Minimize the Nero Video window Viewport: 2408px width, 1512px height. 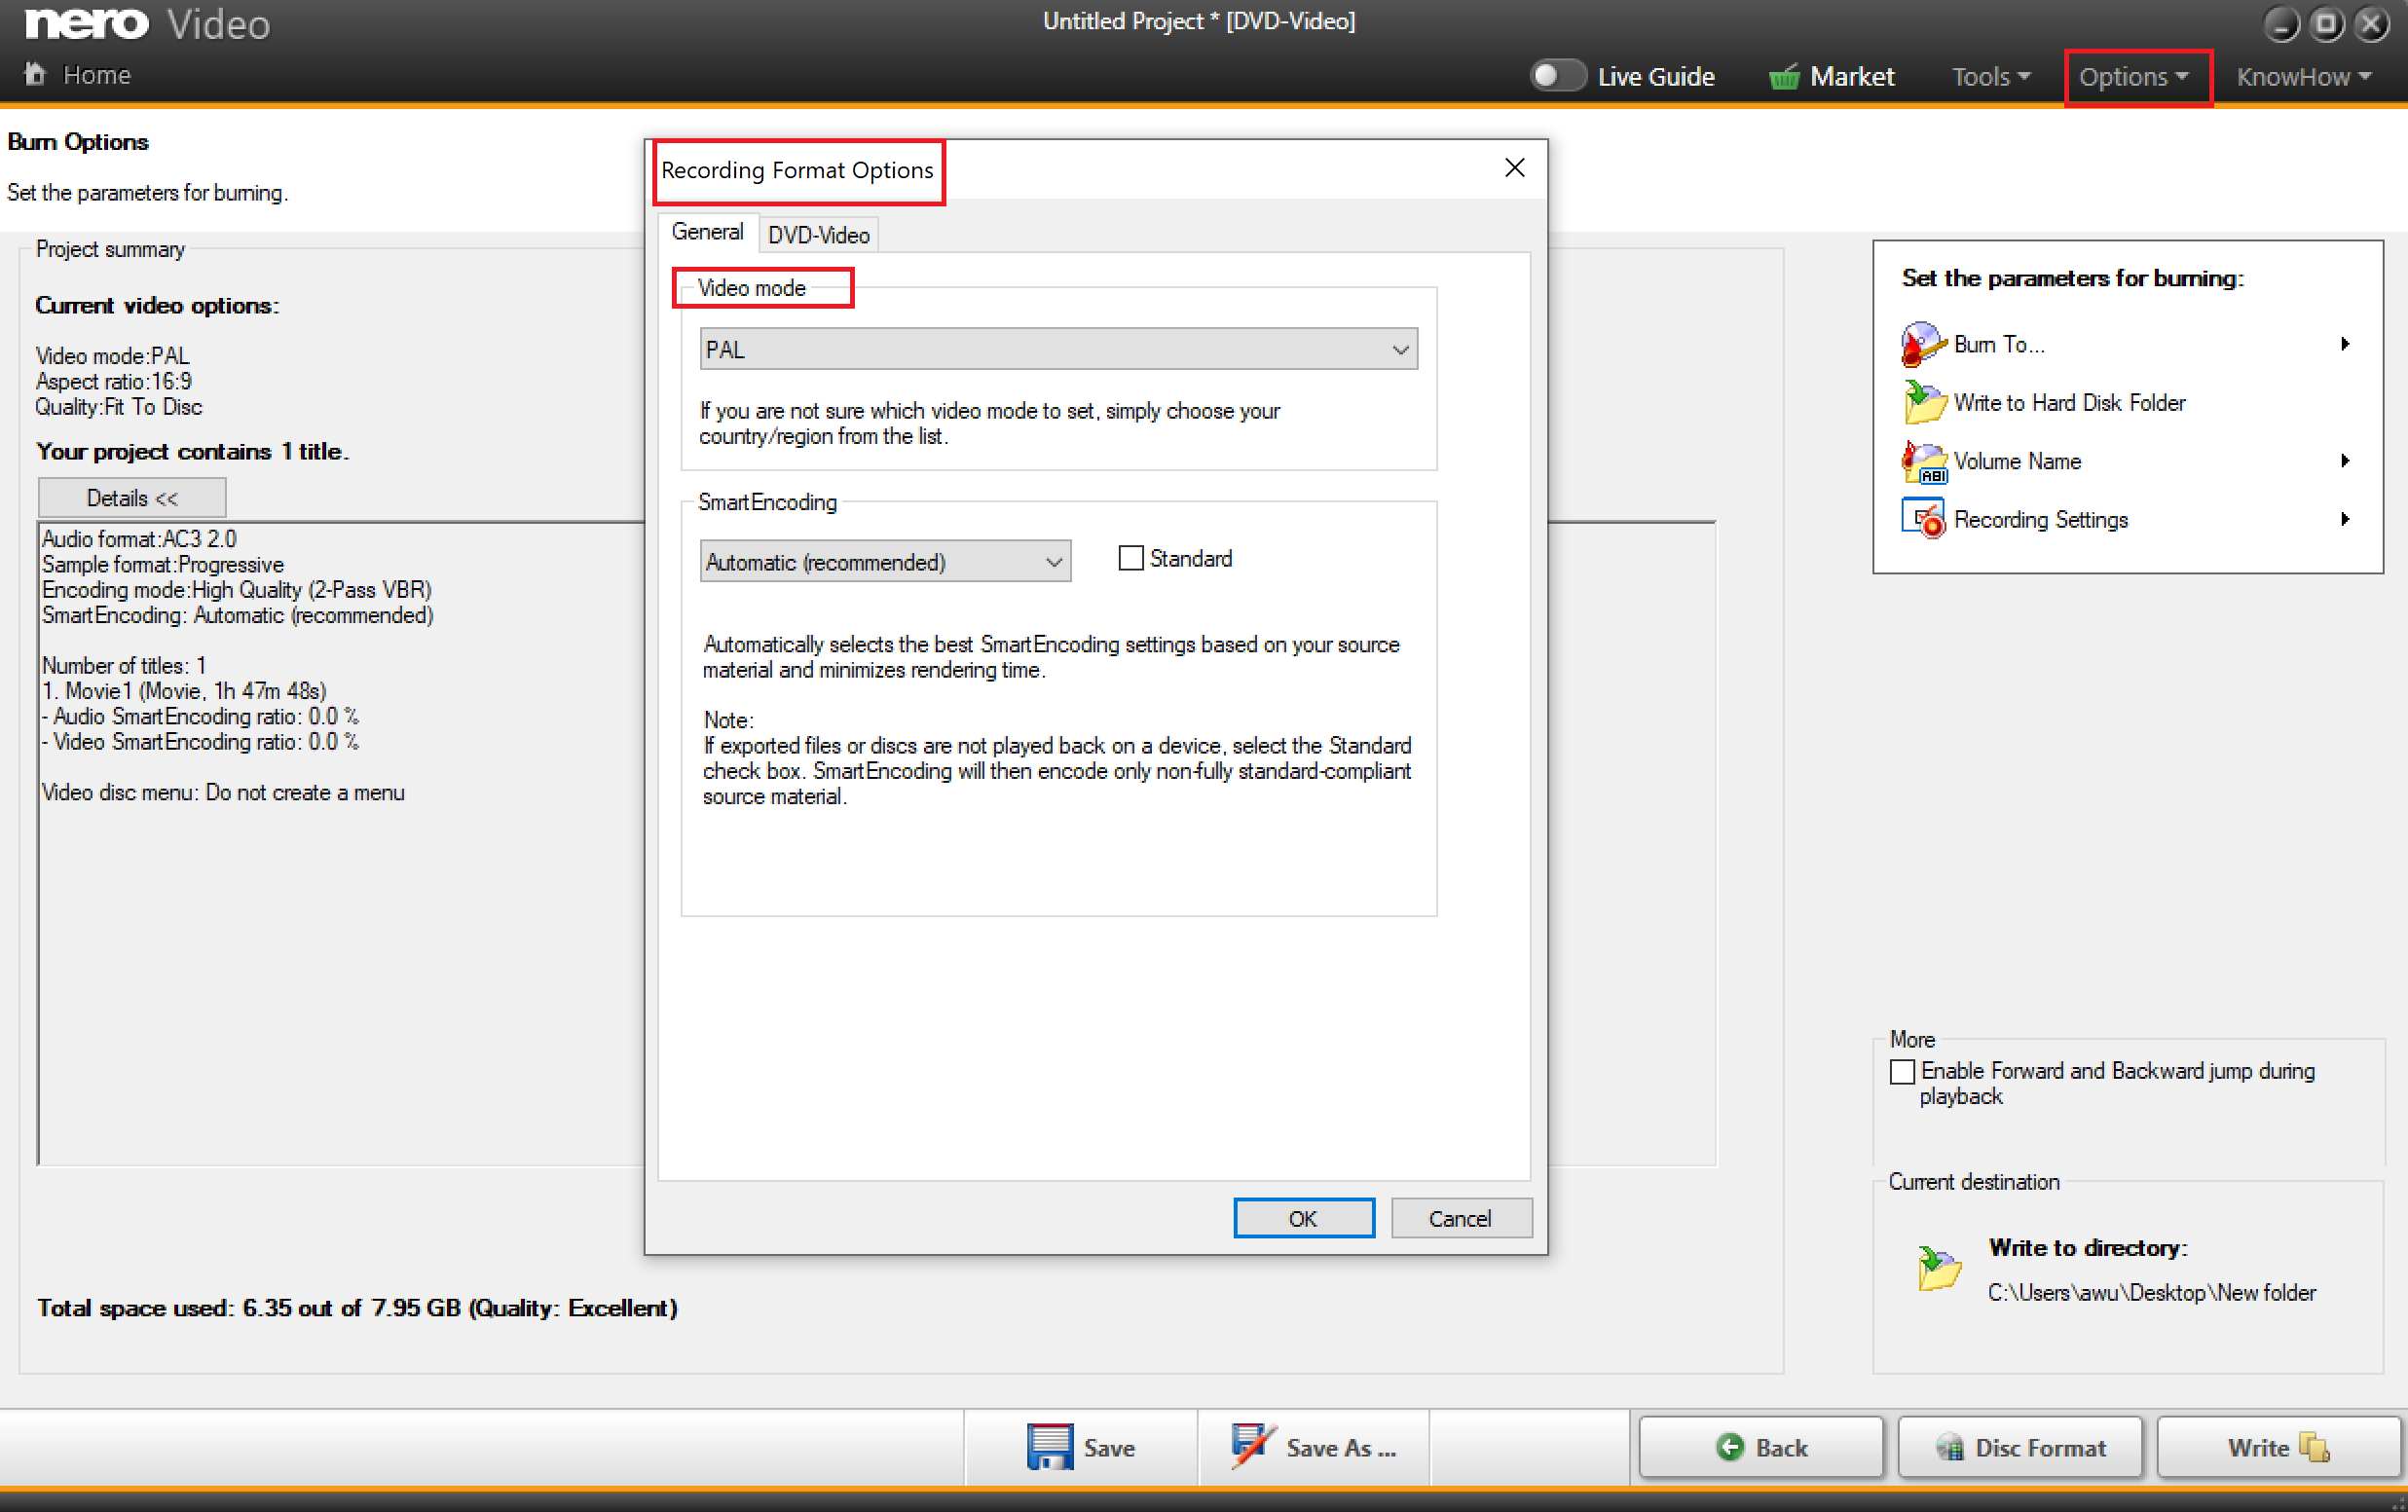point(2282,24)
